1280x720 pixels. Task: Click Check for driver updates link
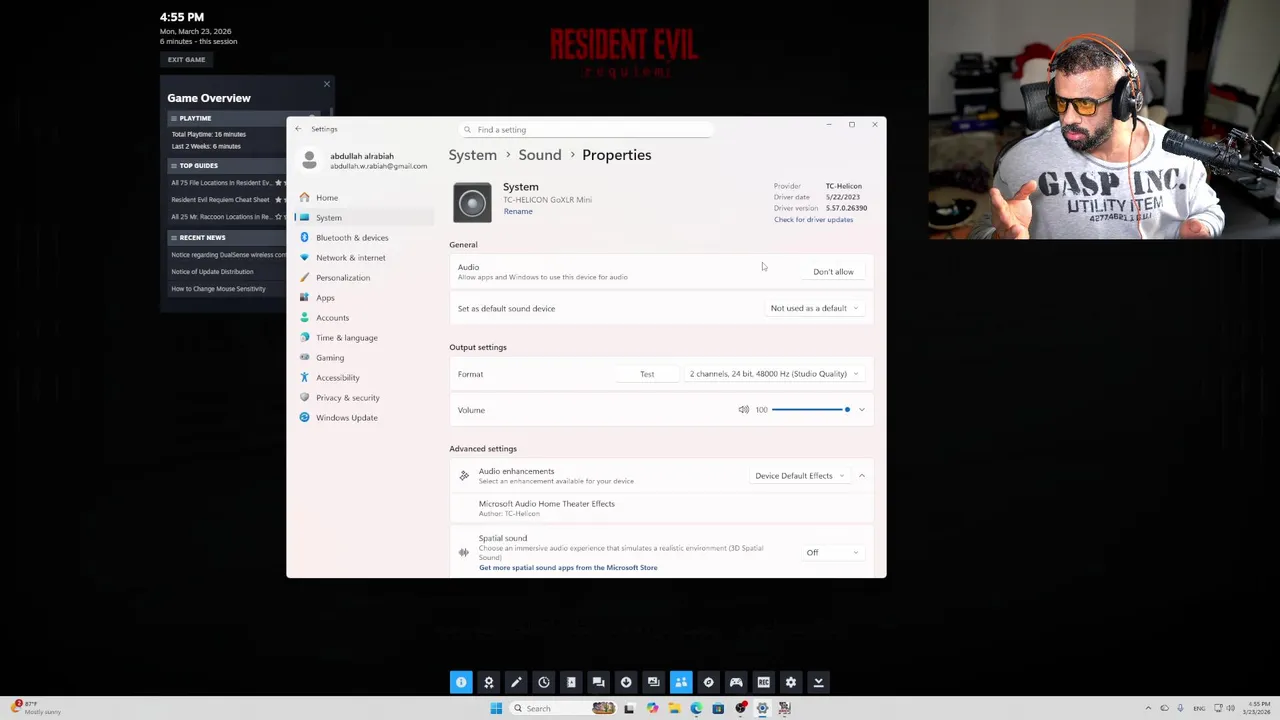pyautogui.click(x=813, y=219)
